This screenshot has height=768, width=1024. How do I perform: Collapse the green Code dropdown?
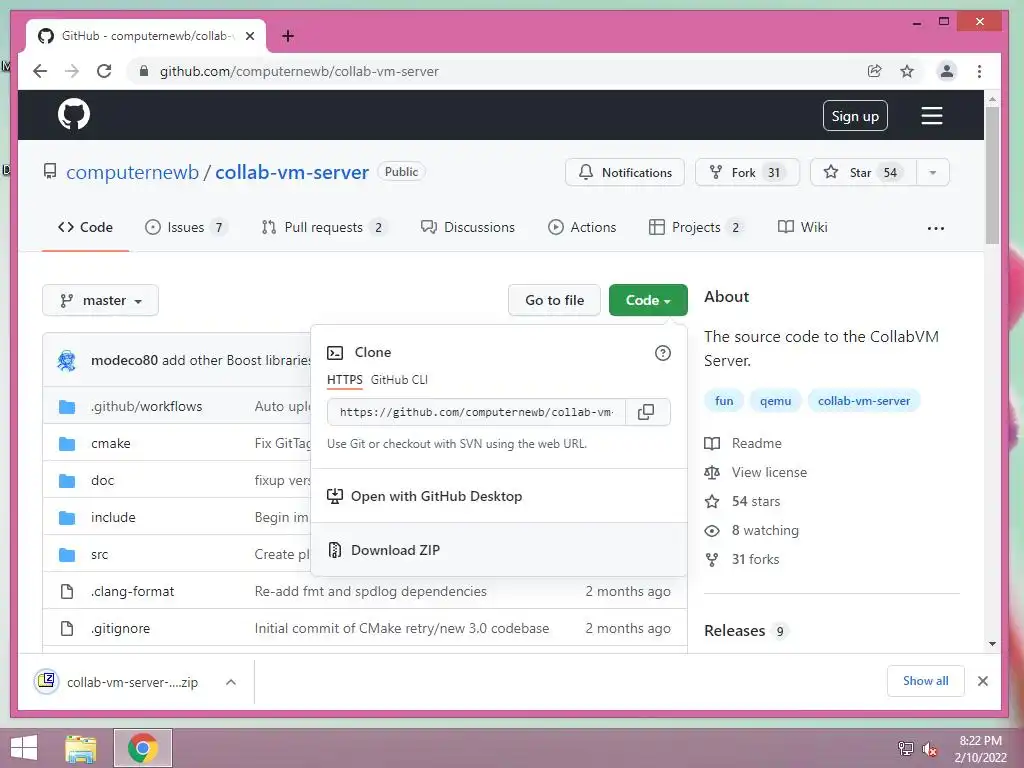click(x=648, y=300)
